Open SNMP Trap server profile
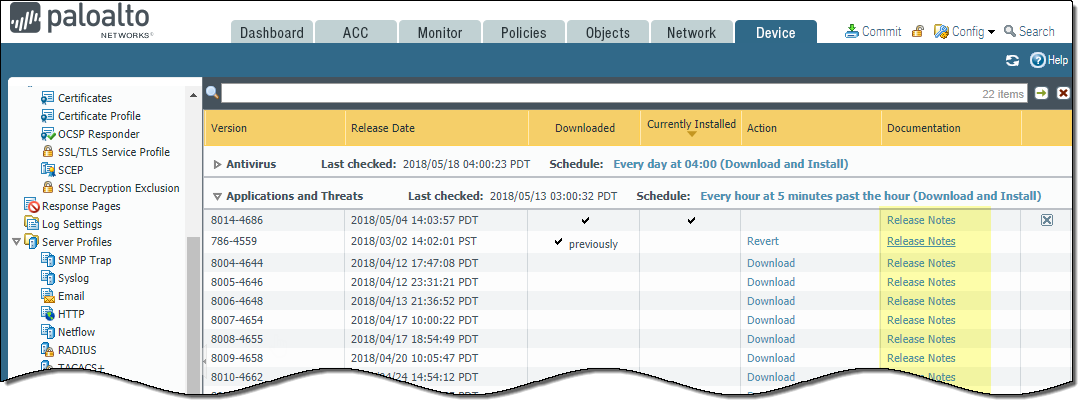 point(85,260)
